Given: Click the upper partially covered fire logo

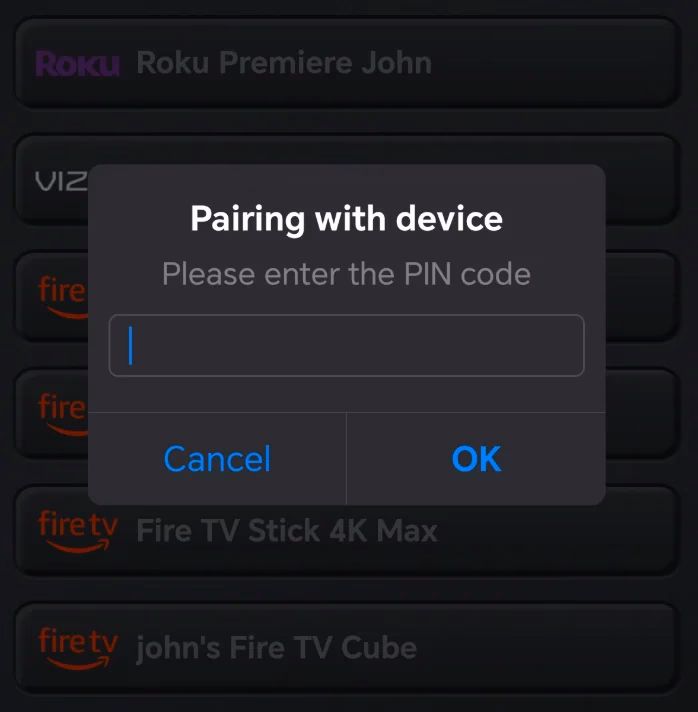Looking at the screenshot, I should point(63,297).
